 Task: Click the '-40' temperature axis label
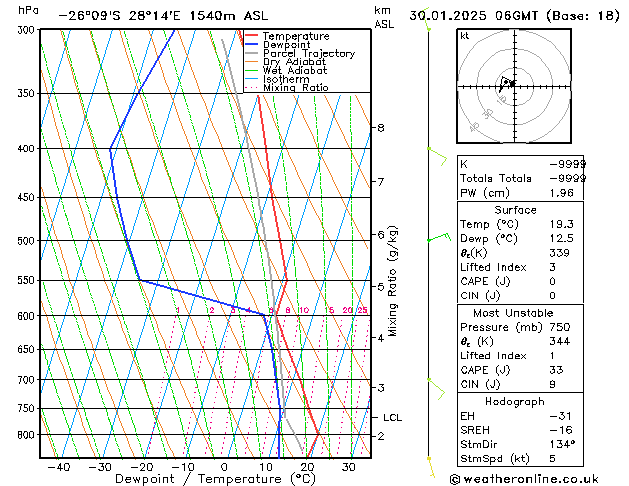point(58,467)
